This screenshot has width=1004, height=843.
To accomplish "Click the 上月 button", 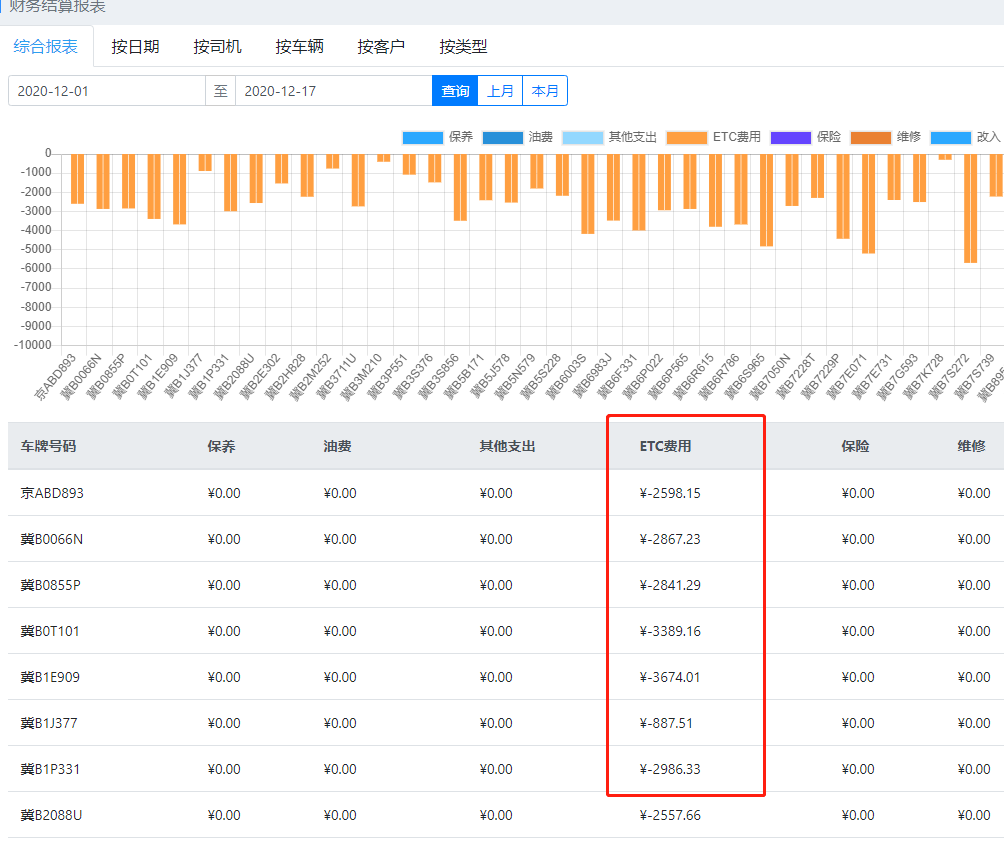I will 500,91.
